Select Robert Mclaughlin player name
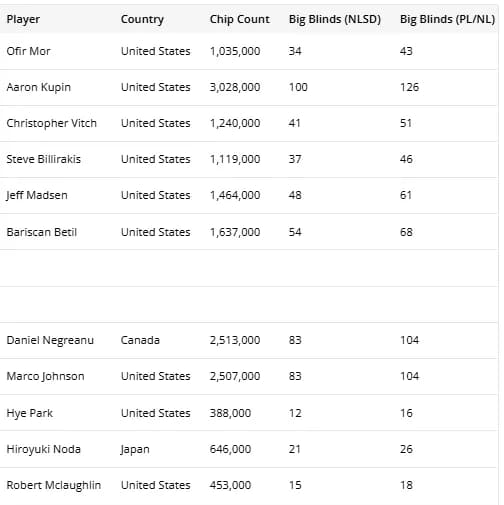 pos(54,485)
